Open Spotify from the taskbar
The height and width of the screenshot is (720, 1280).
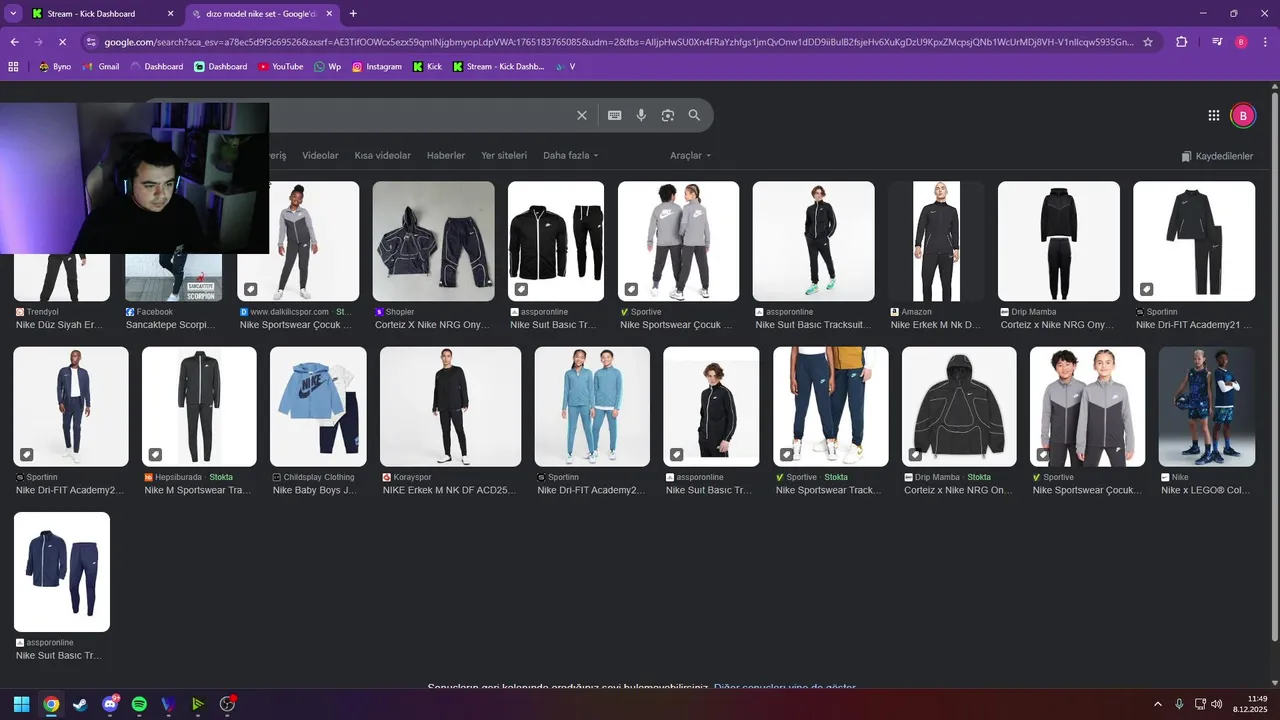pyautogui.click(x=139, y=704)
